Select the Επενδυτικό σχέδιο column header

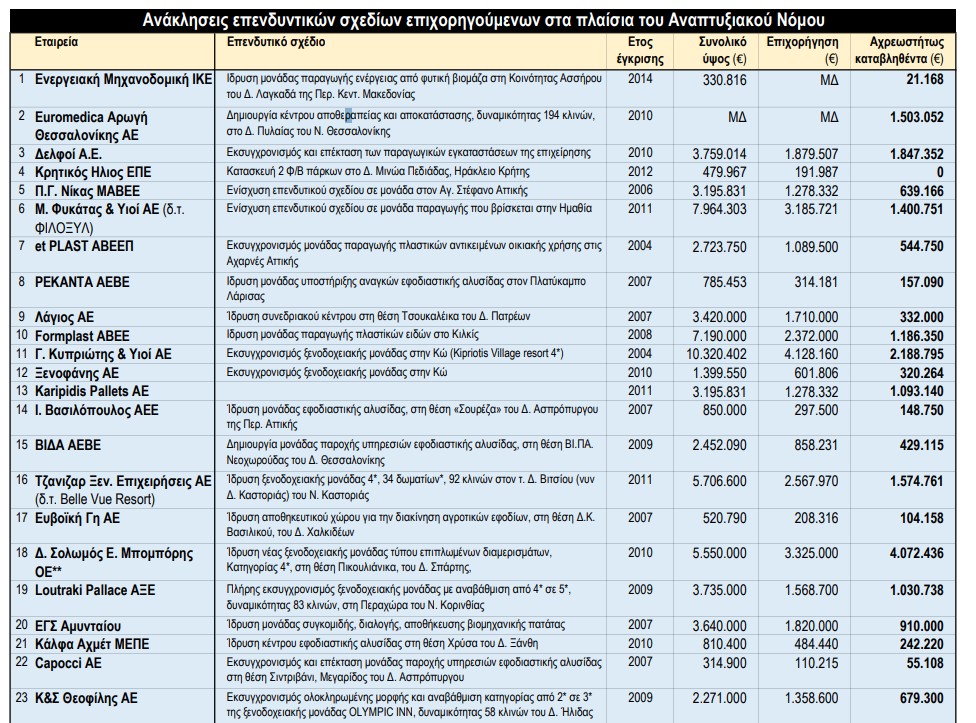tap(266, 44)
